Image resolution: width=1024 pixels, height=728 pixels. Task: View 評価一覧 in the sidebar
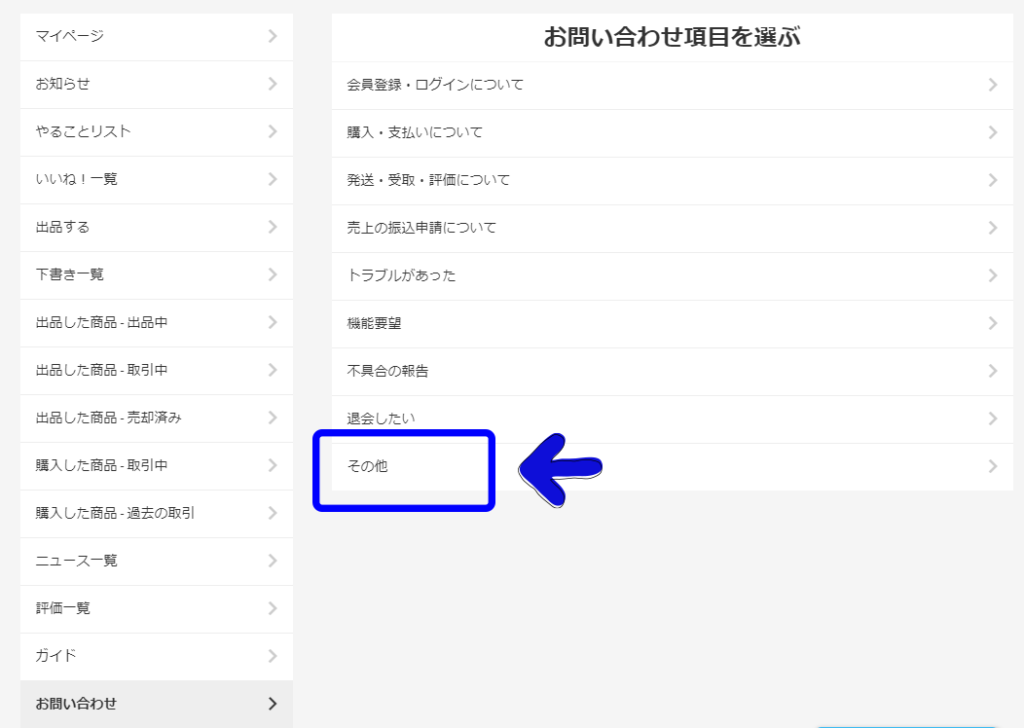[63, 608]
